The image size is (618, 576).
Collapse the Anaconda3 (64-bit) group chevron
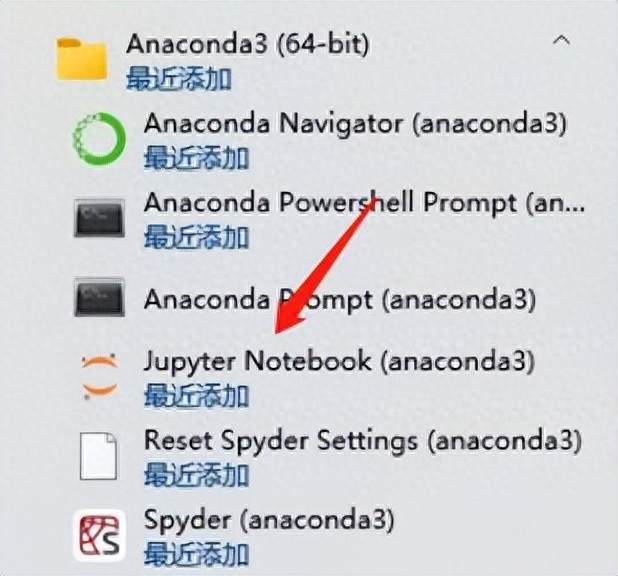pos(561,40)
